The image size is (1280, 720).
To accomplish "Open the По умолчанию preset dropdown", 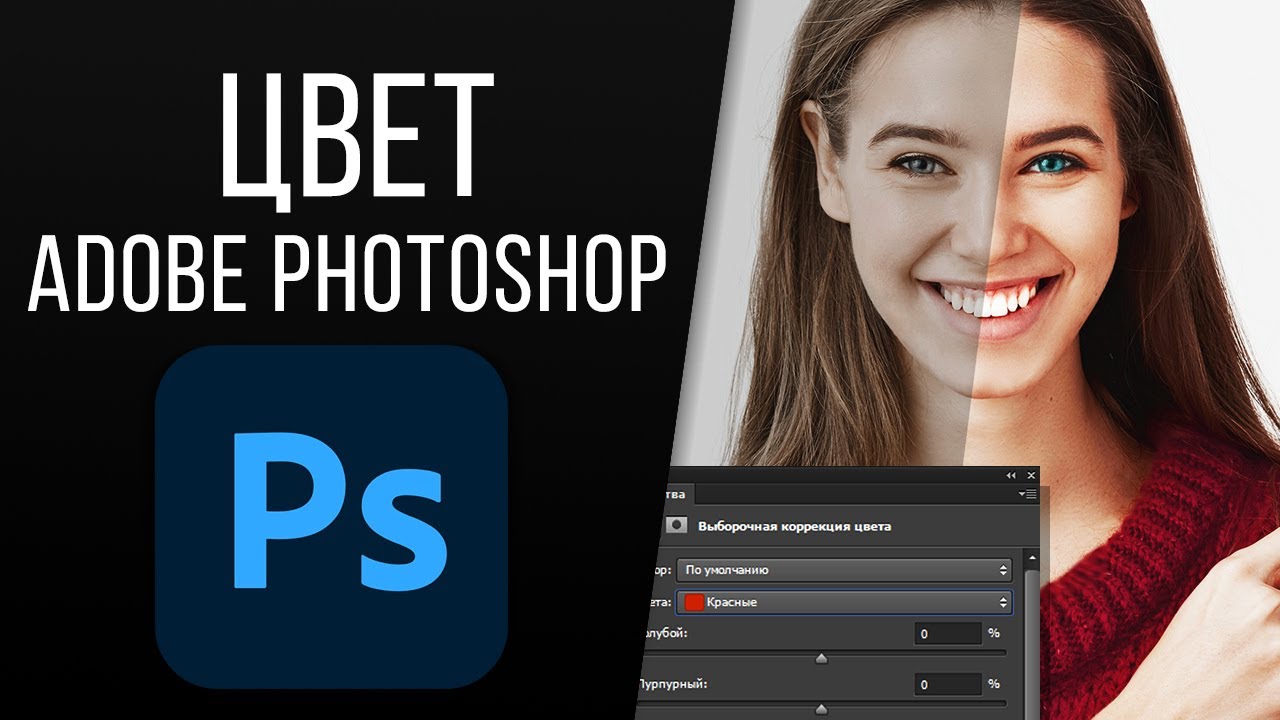I will coord(845,570).
